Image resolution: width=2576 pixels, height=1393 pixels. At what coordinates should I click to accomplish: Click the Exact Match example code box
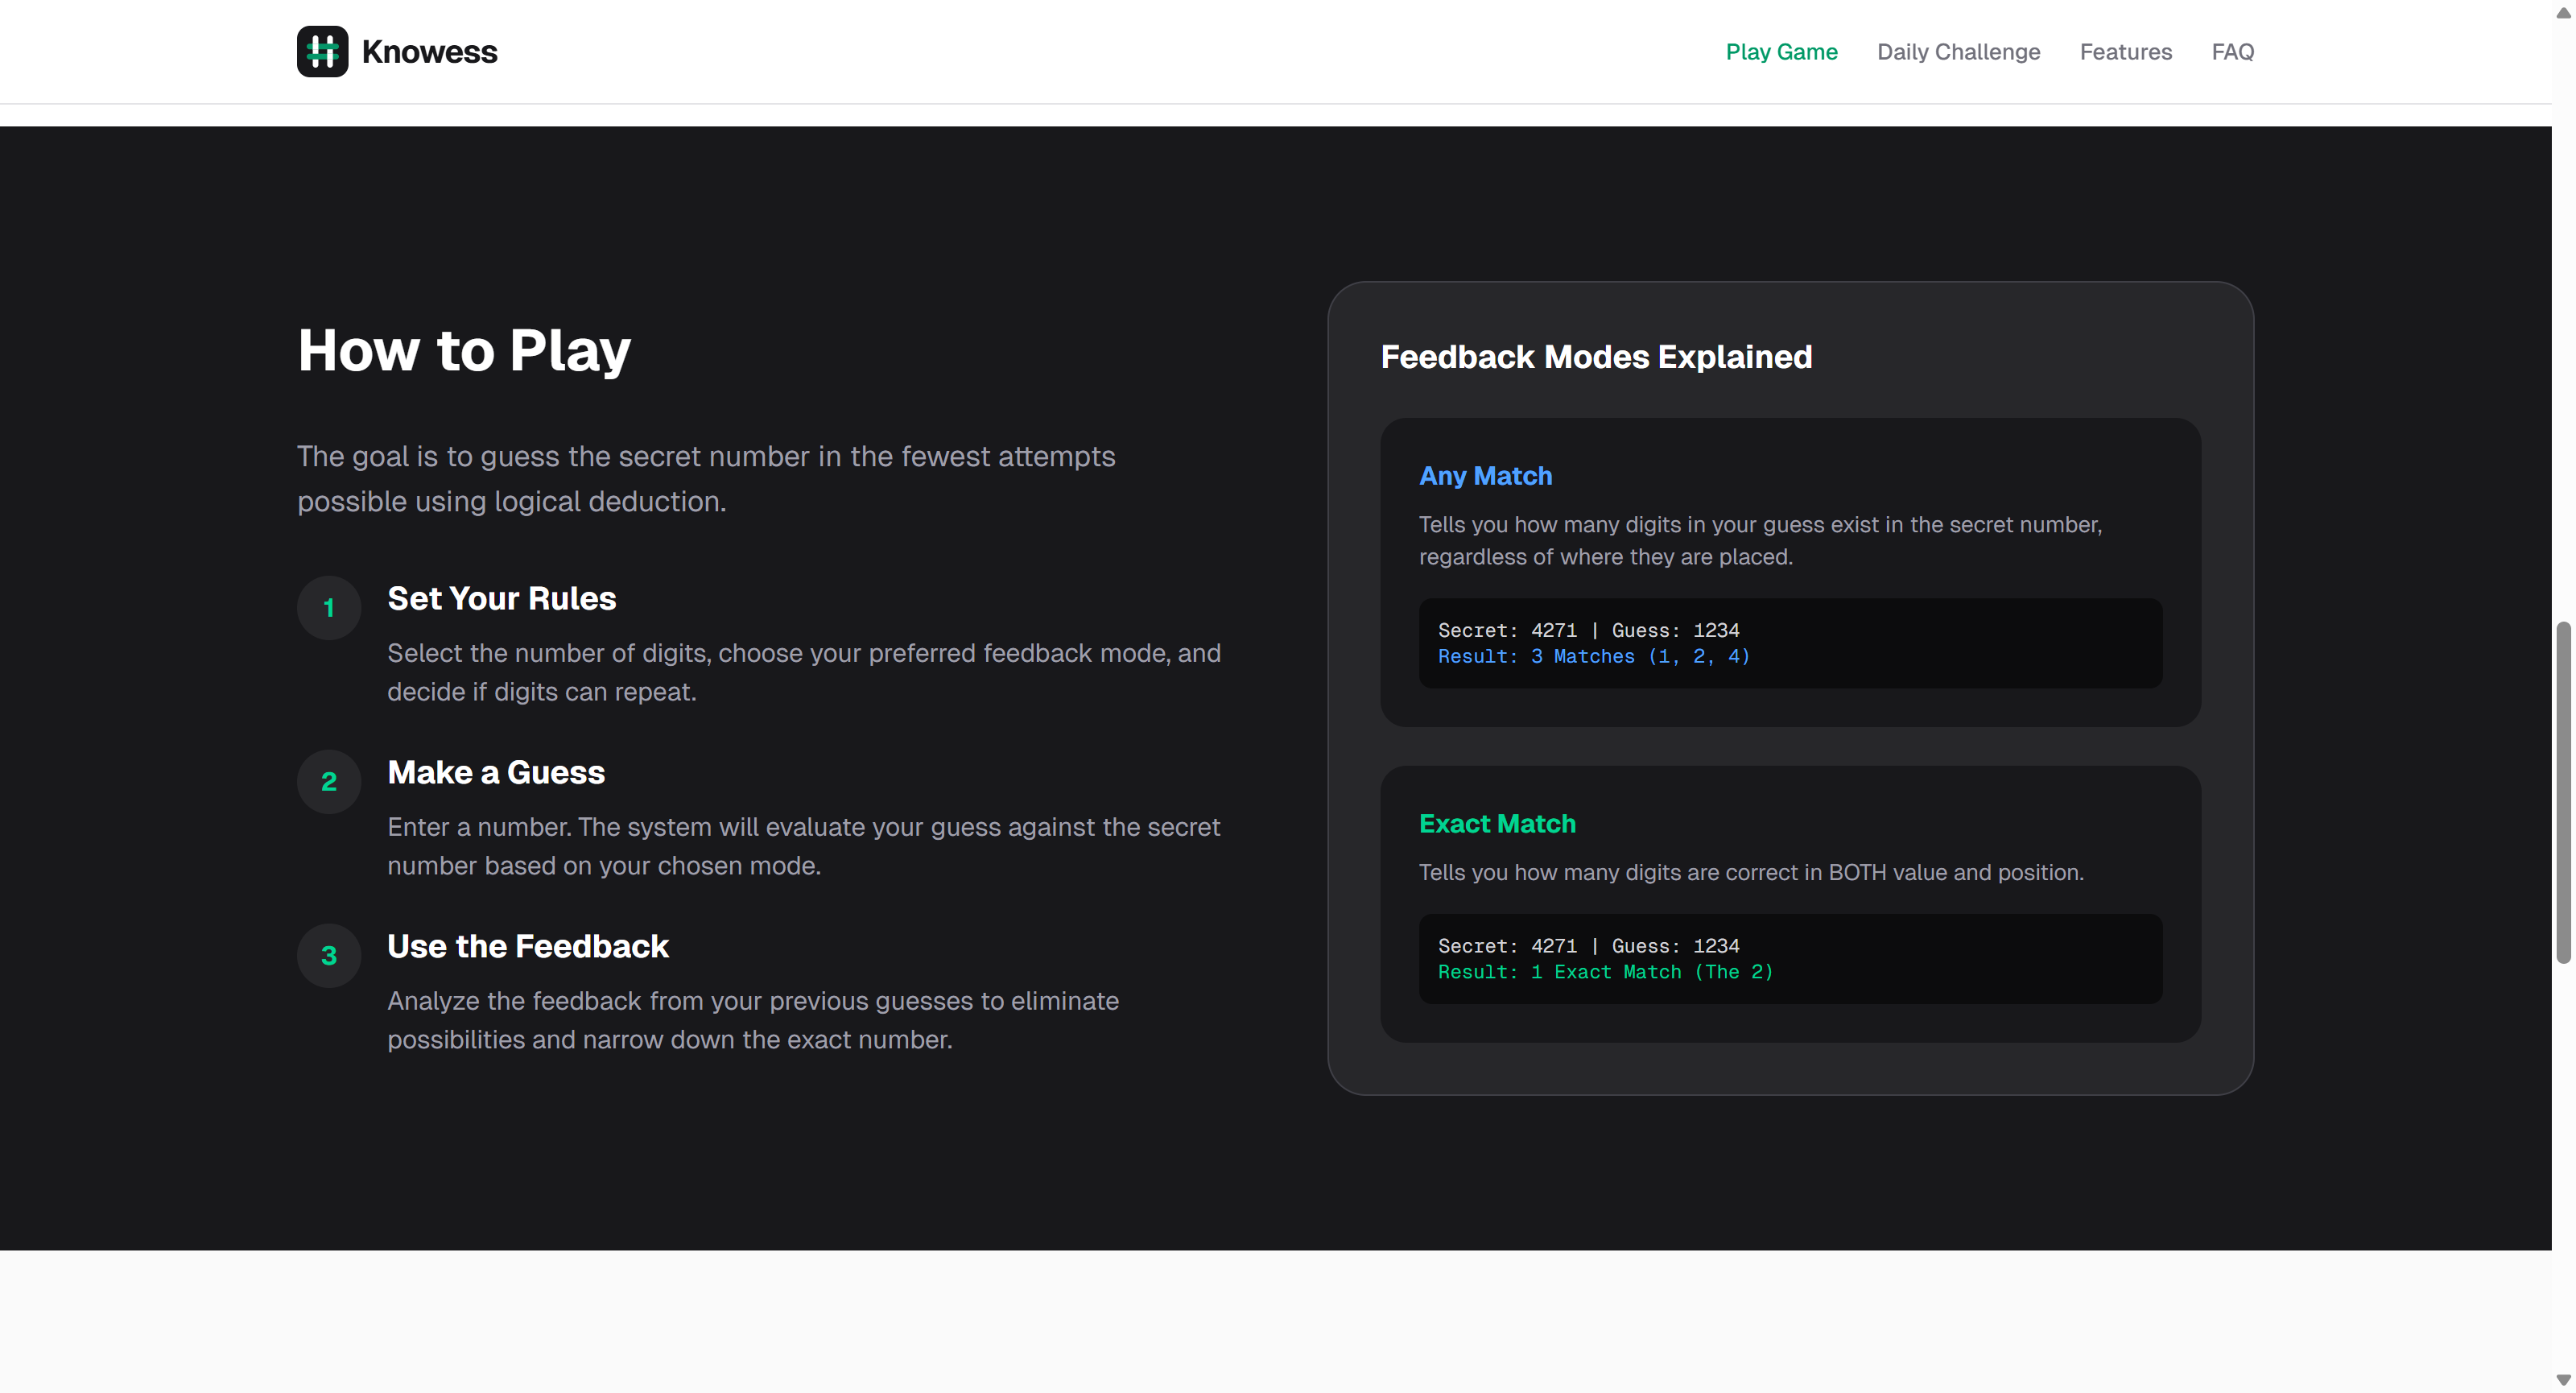click(x=1790, y=958)
